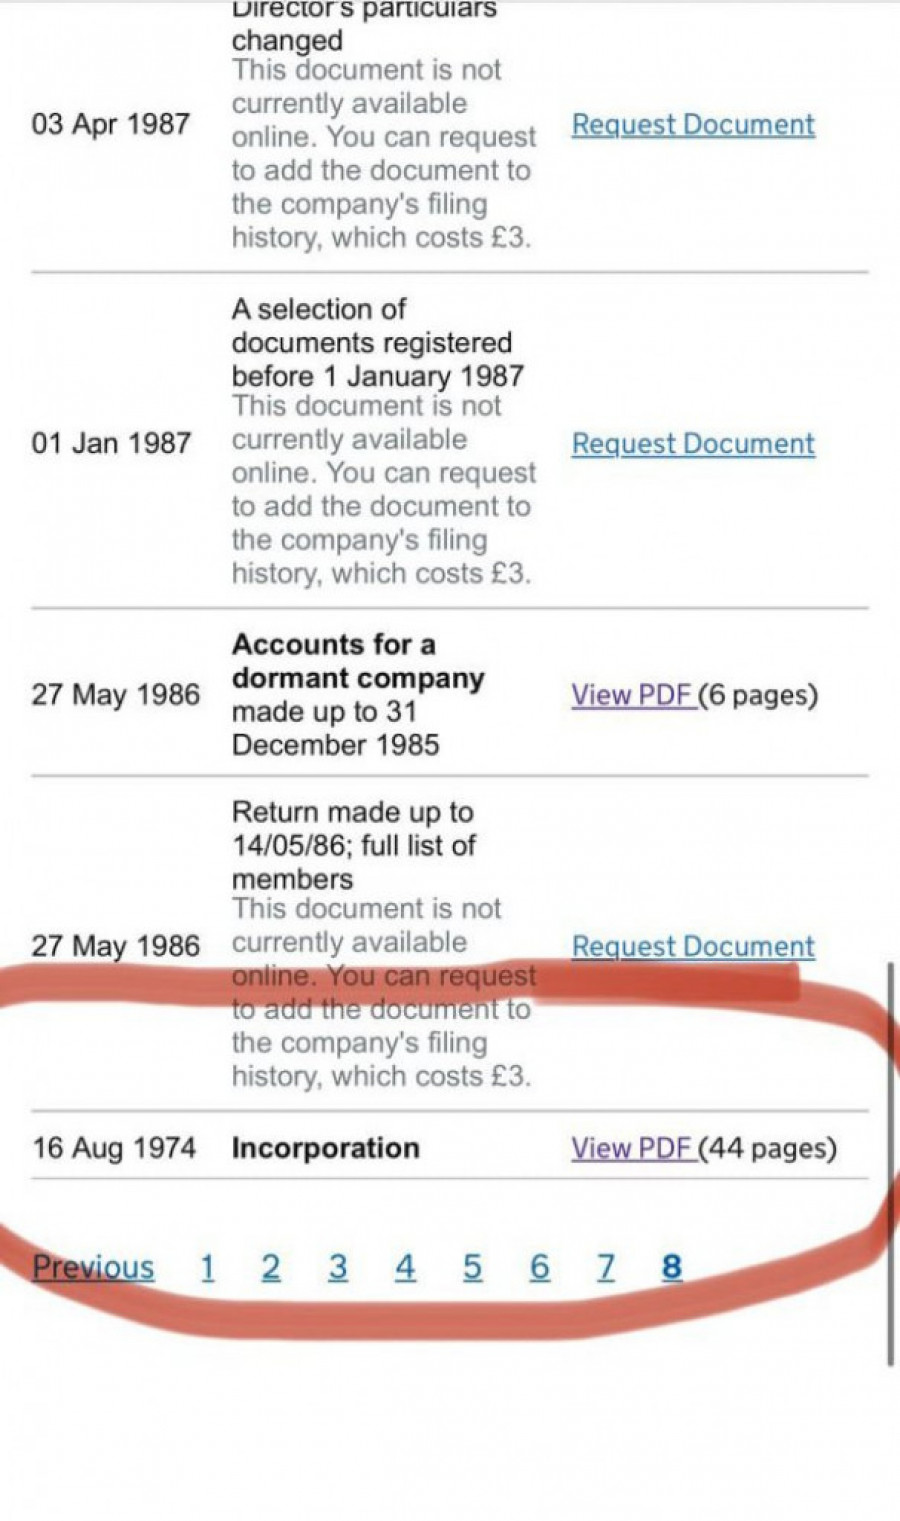The width and height of the screenshot is (900, 1521).
Task: Jump to filing history page 1
Action: pos(208,1267)
